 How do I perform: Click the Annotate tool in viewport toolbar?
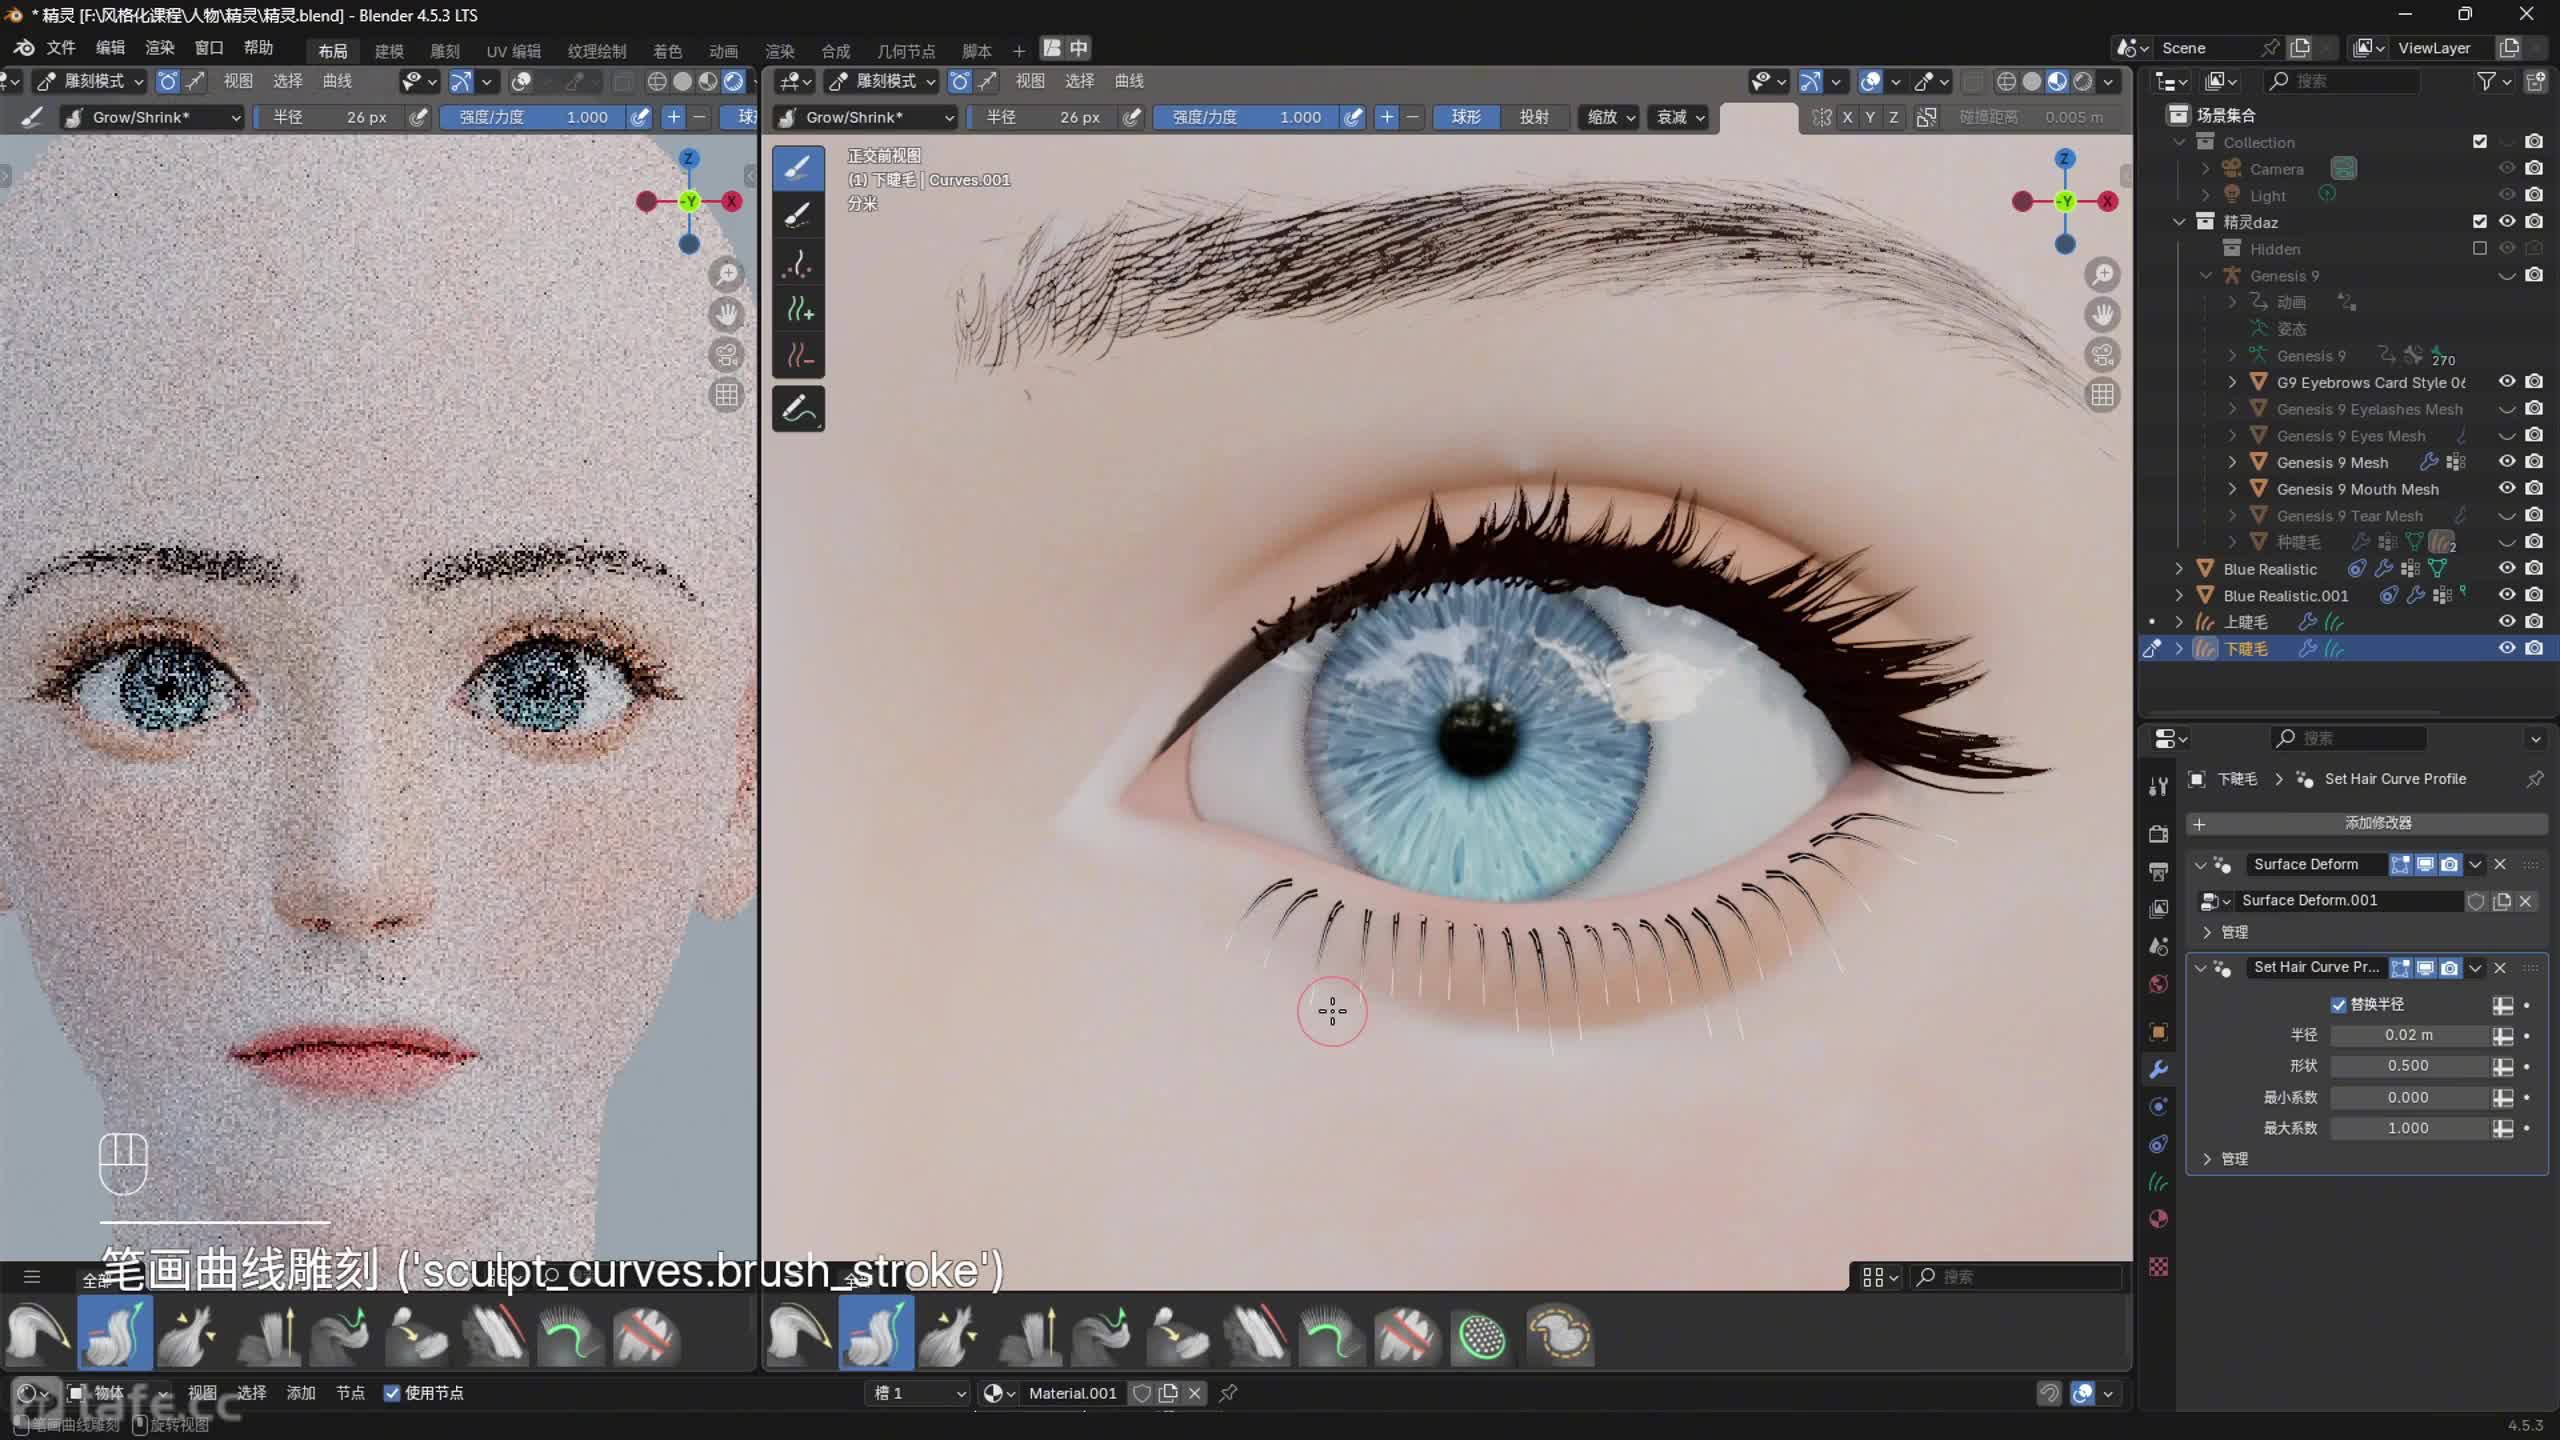[798, 409]
